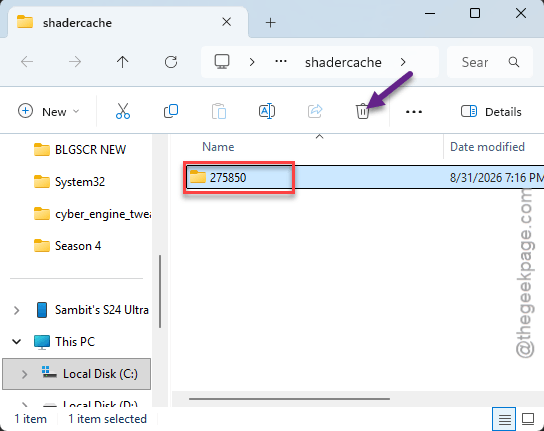Expand the Sambit's S24 Ultra node
The height and width of the screenshot is (431, 544).
[16, 310]
